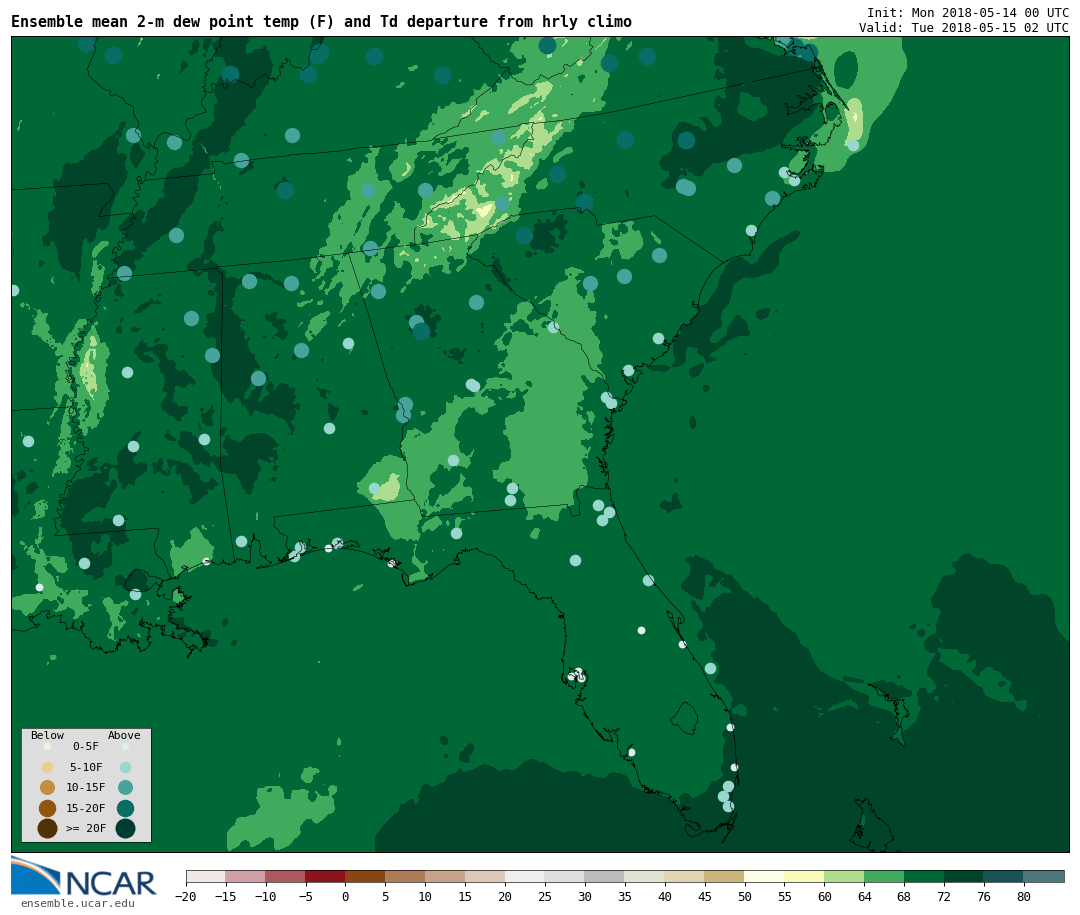Pick the colorbar swatch between 15 and 20
Screen dimensions: 1080x915
[x=486, y=876]
